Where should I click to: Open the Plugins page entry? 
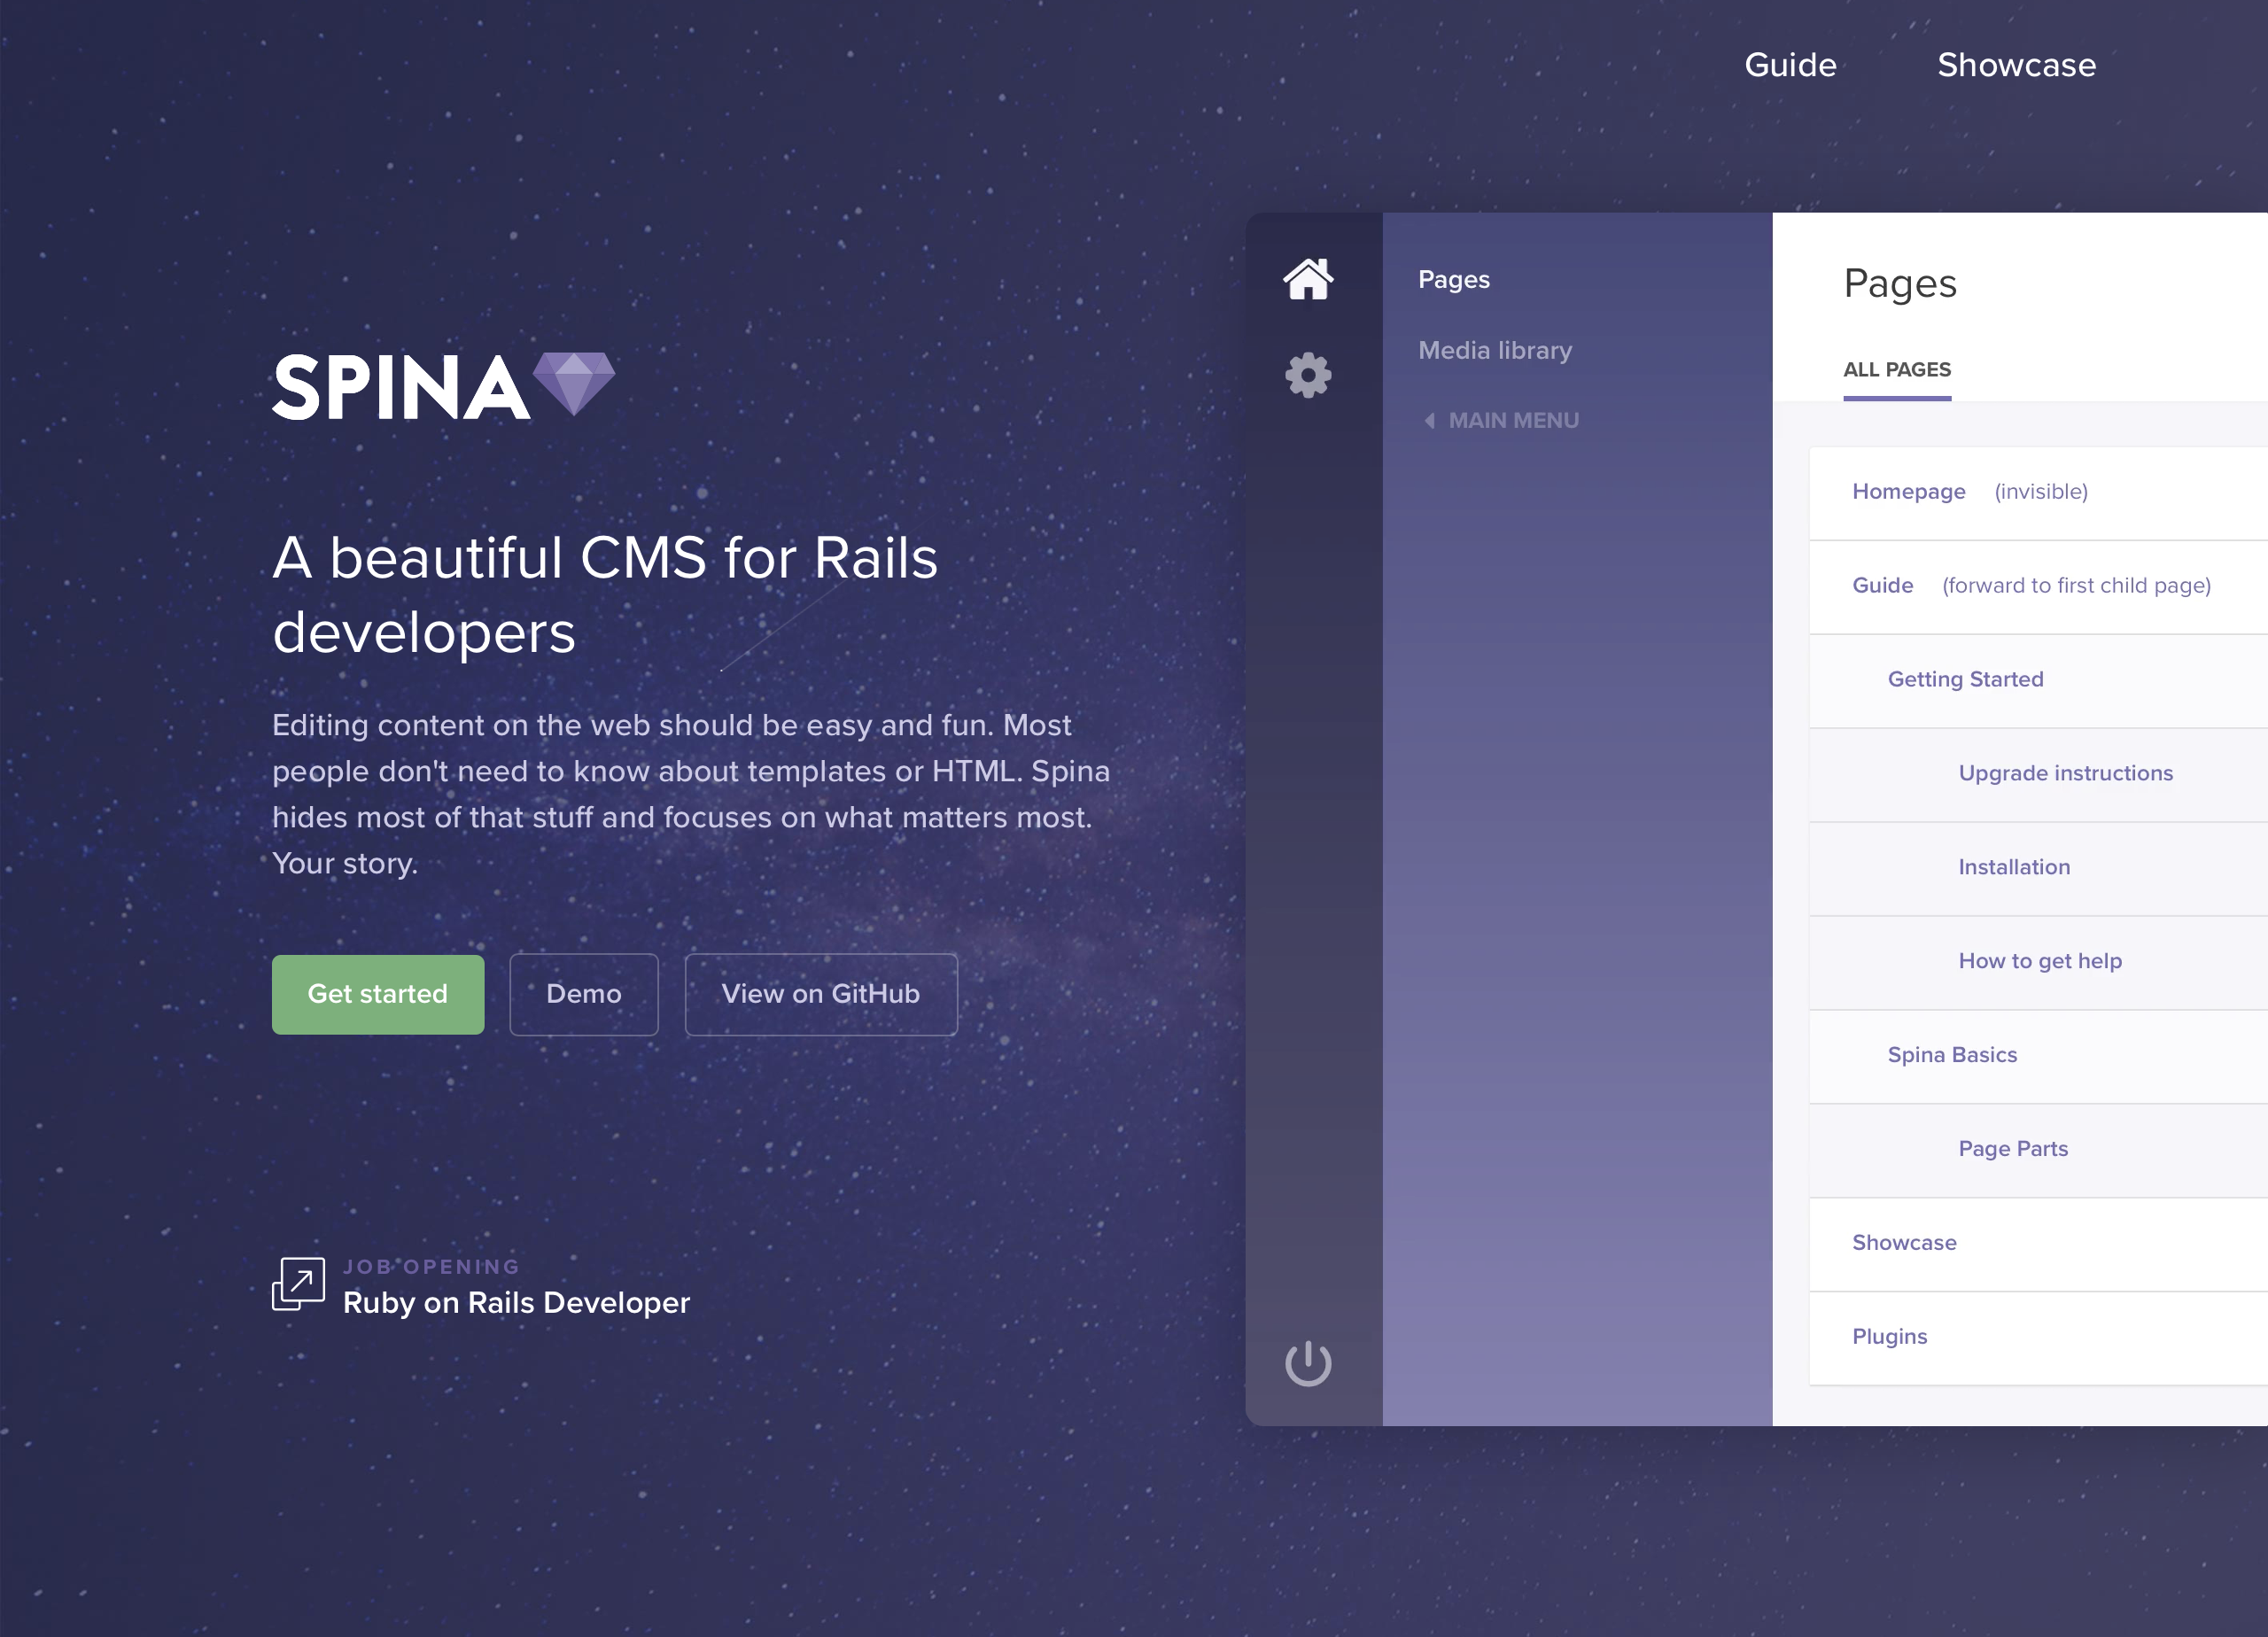[1889, 1336]
